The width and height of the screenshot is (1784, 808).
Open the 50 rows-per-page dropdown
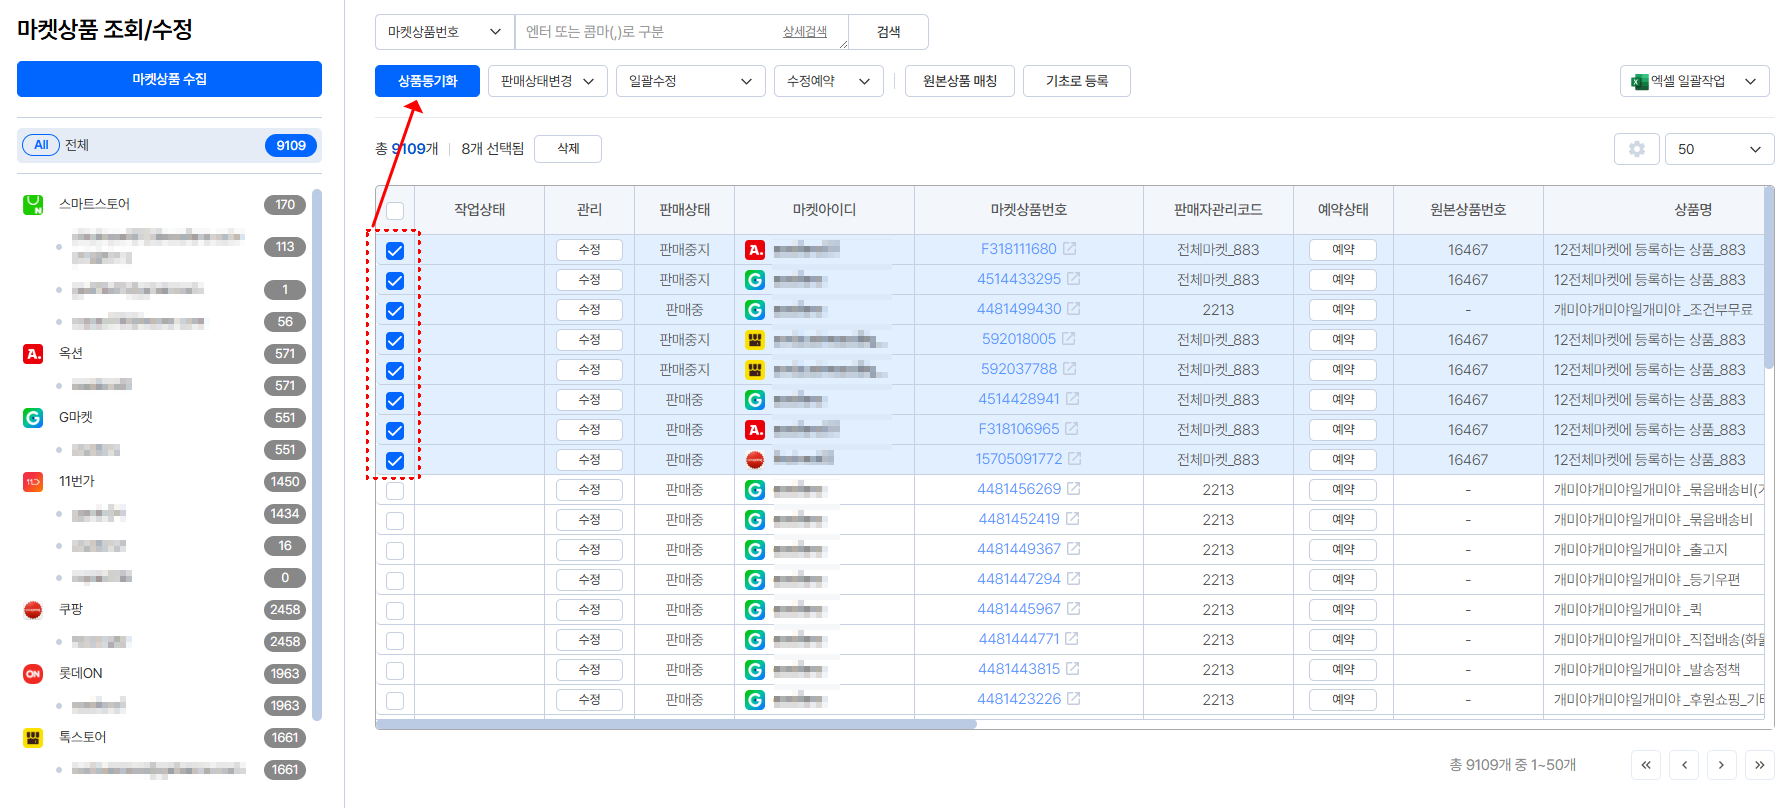(1718, 149)
